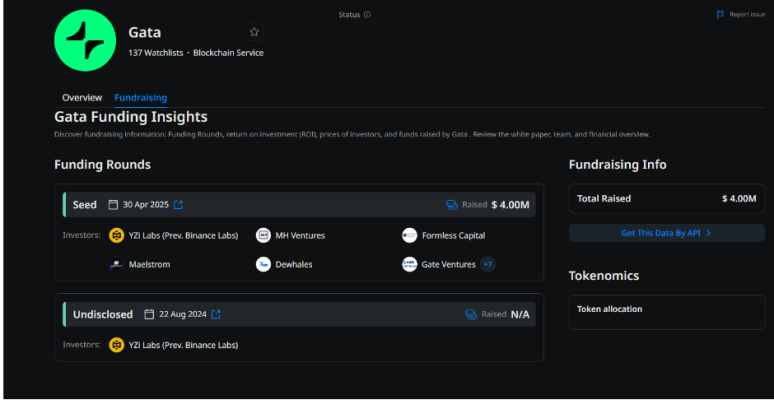Click the YZi Labs logo in the Undisclosed round
The image size is (774, 400).
116,345
